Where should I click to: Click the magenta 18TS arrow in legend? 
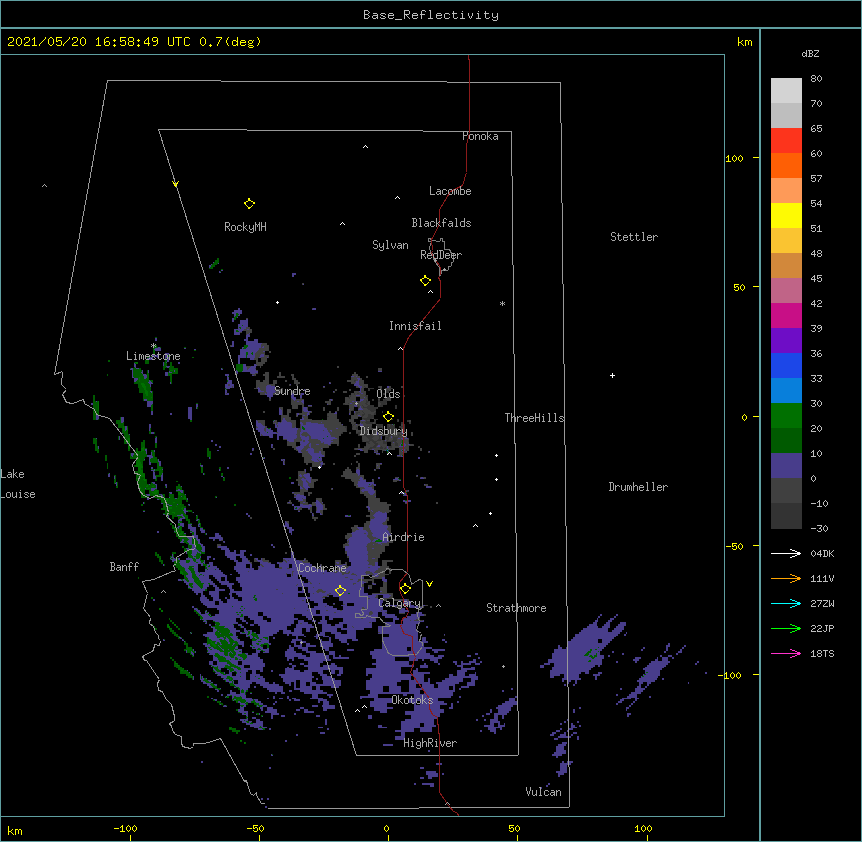click(786, 653)
